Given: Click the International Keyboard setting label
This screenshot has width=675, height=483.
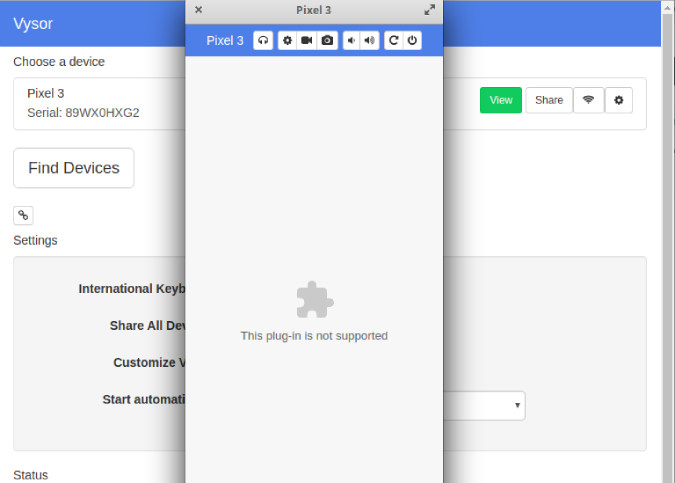Looking at the screenshot, I should point(132,288).
